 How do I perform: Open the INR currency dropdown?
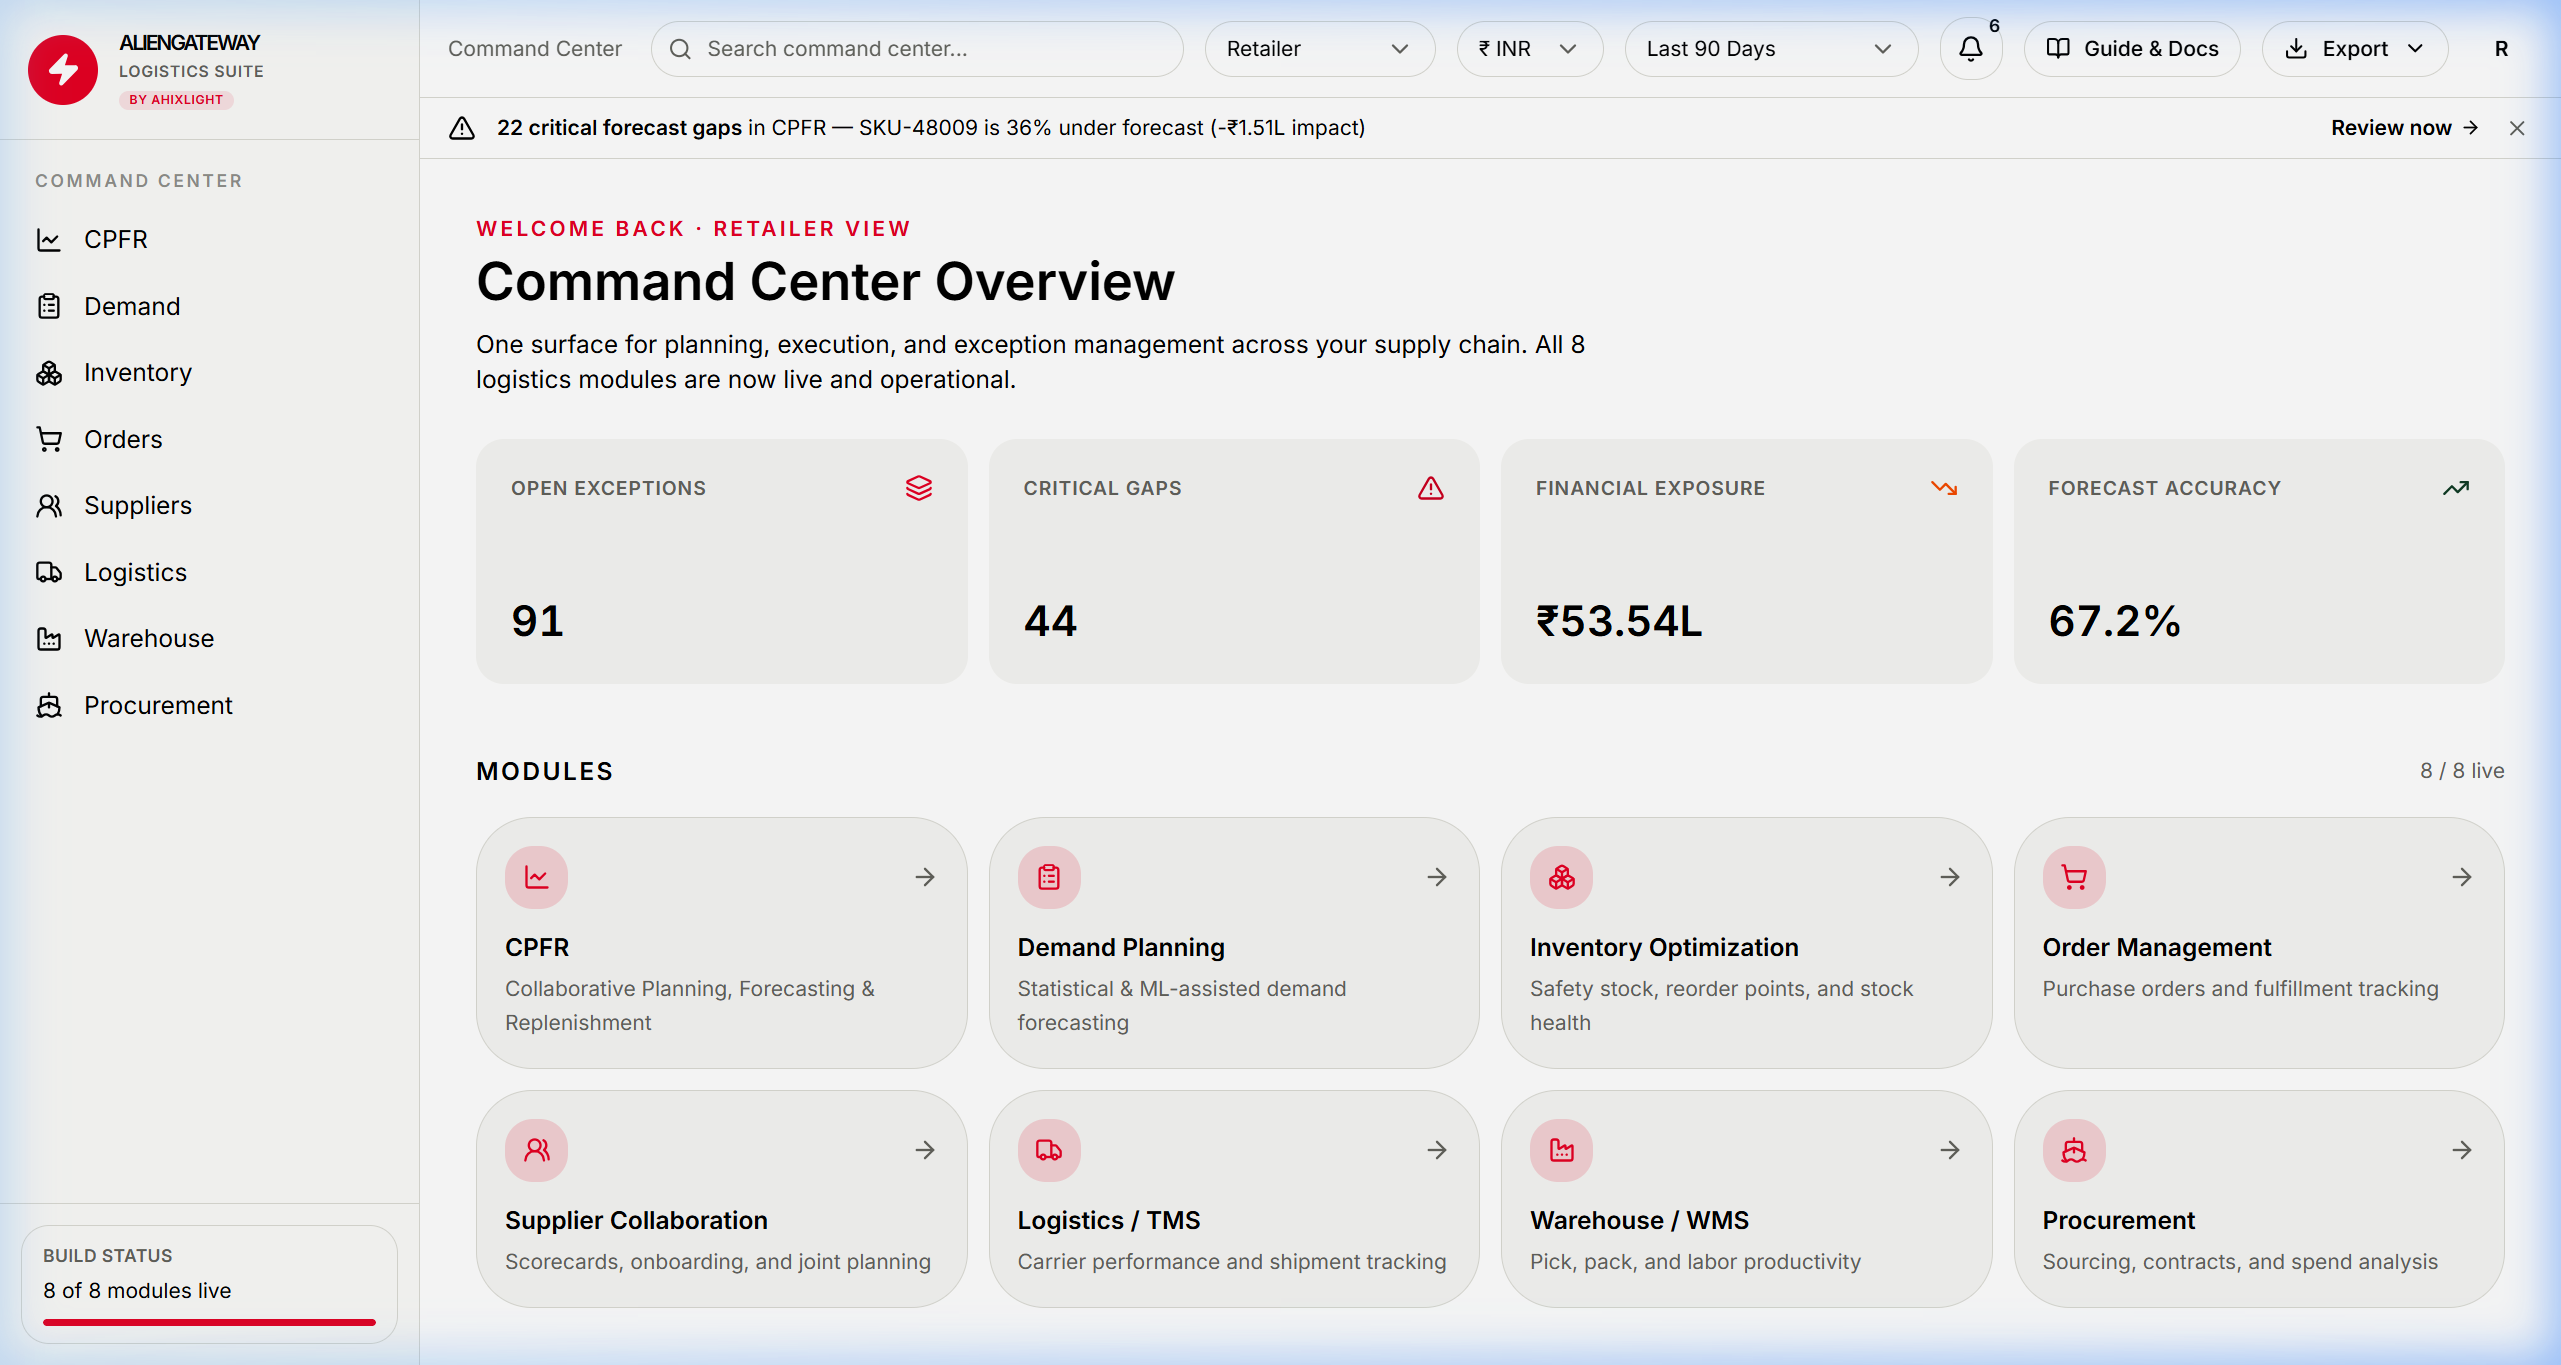(x=1529, y=49)
